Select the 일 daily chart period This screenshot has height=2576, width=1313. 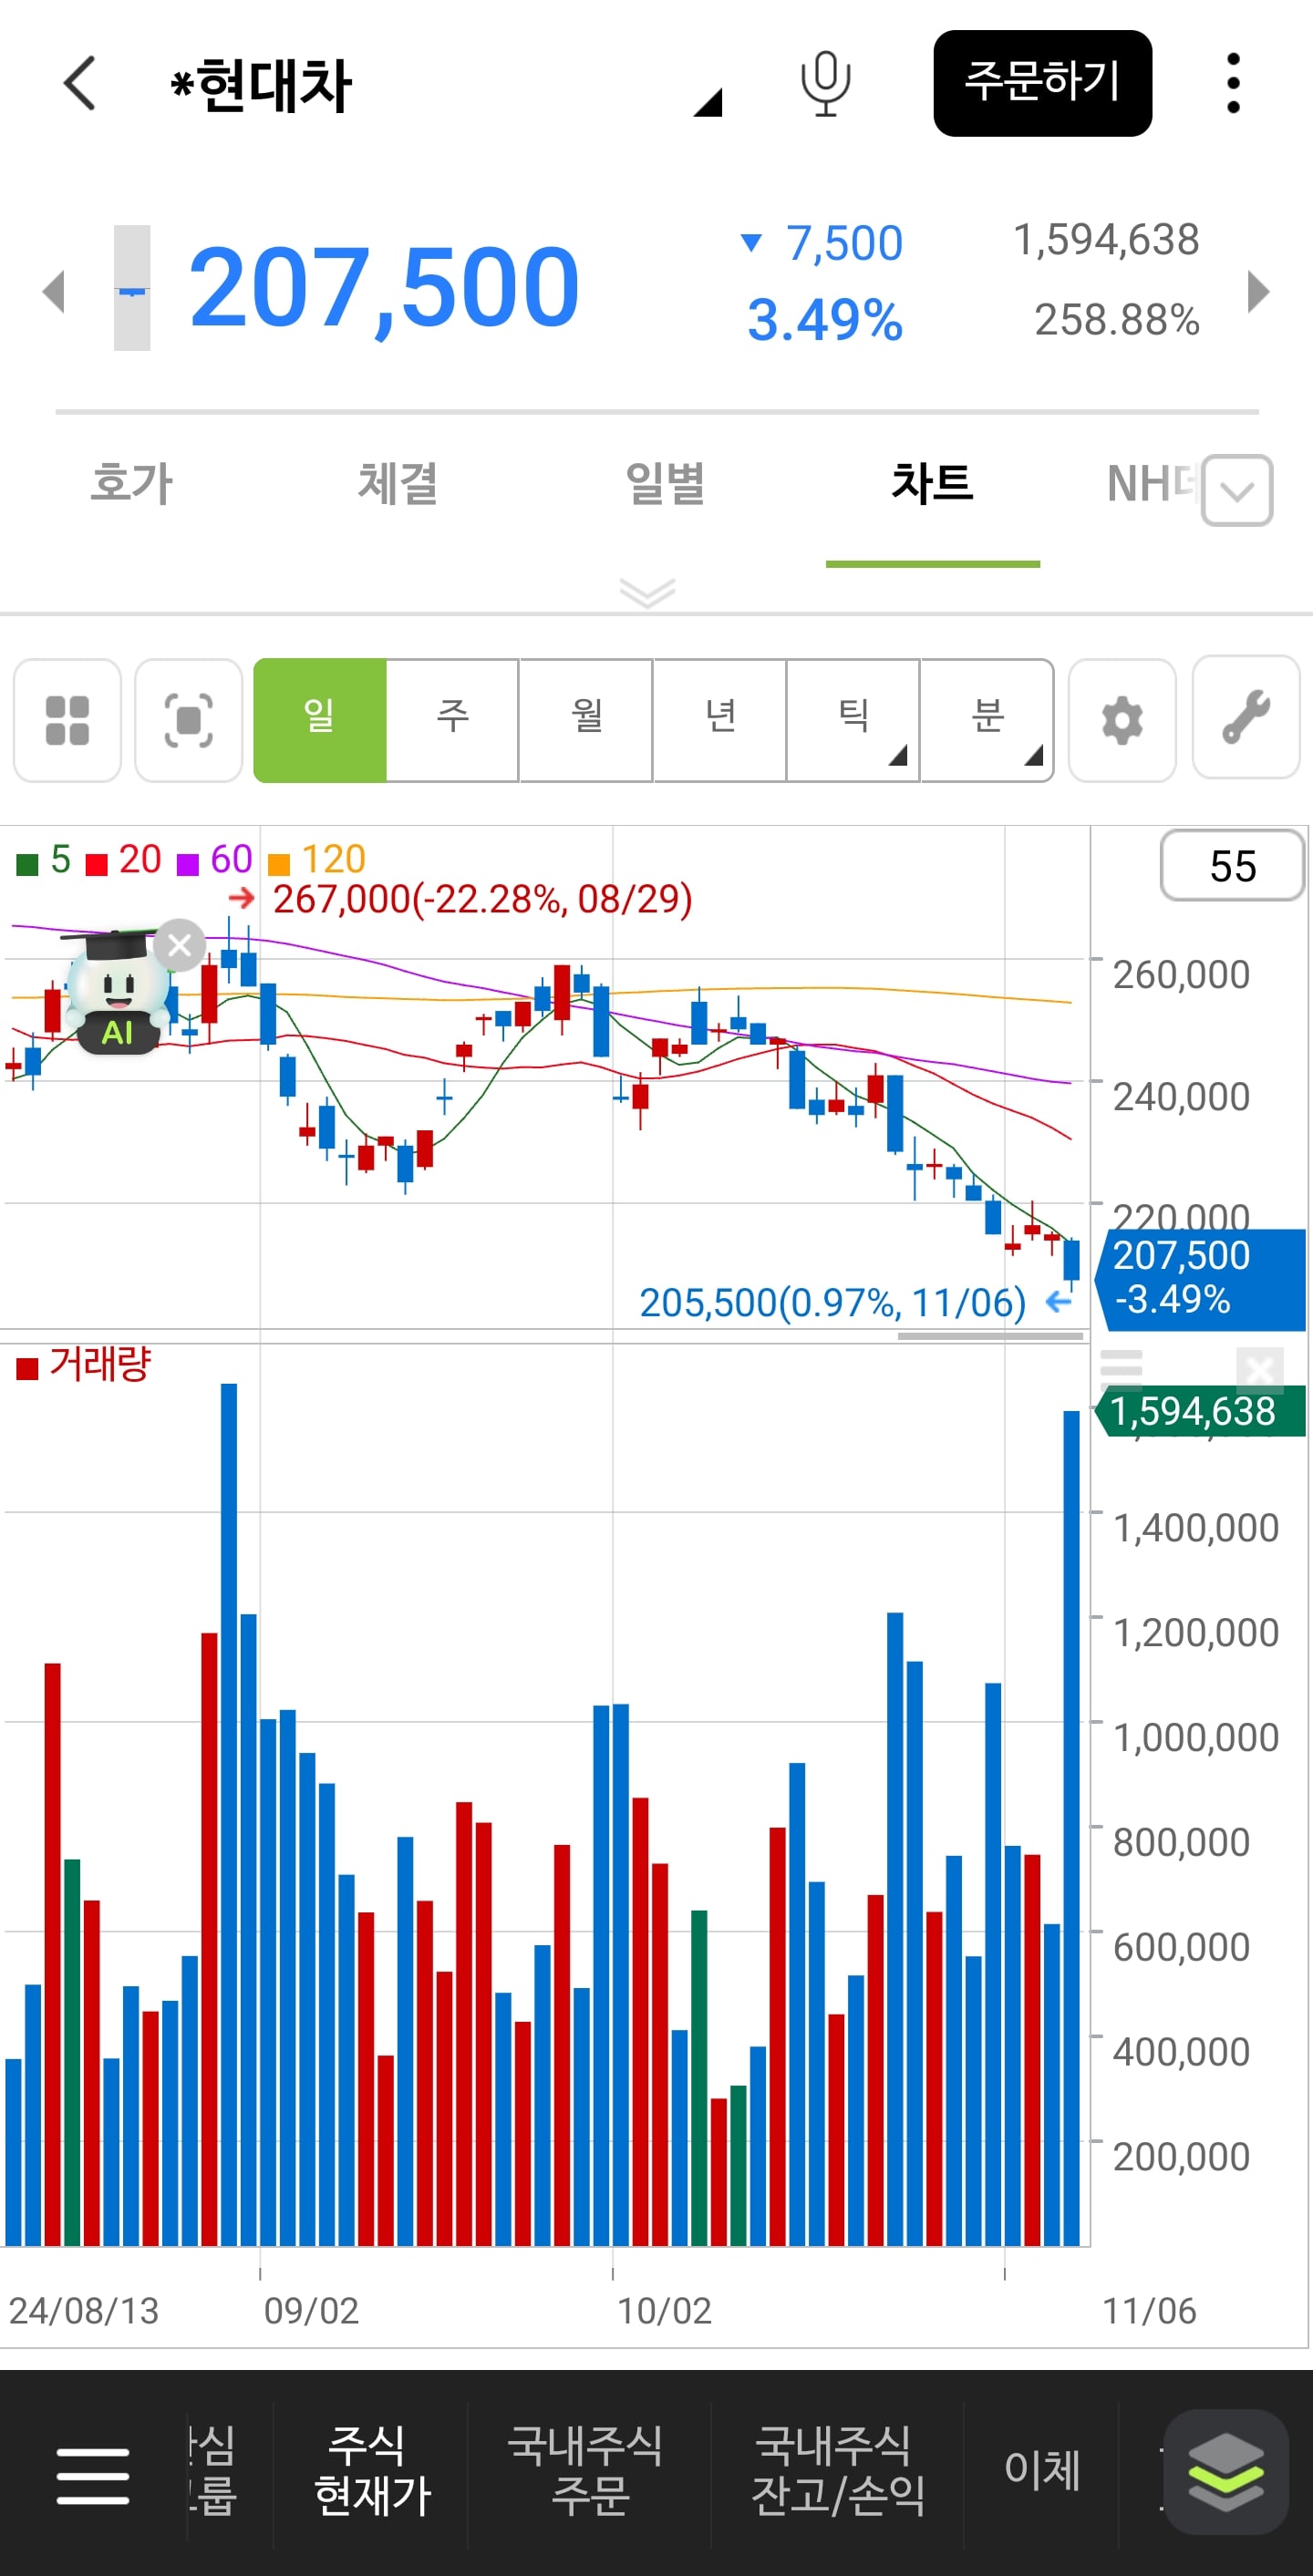tap(320, 720)
